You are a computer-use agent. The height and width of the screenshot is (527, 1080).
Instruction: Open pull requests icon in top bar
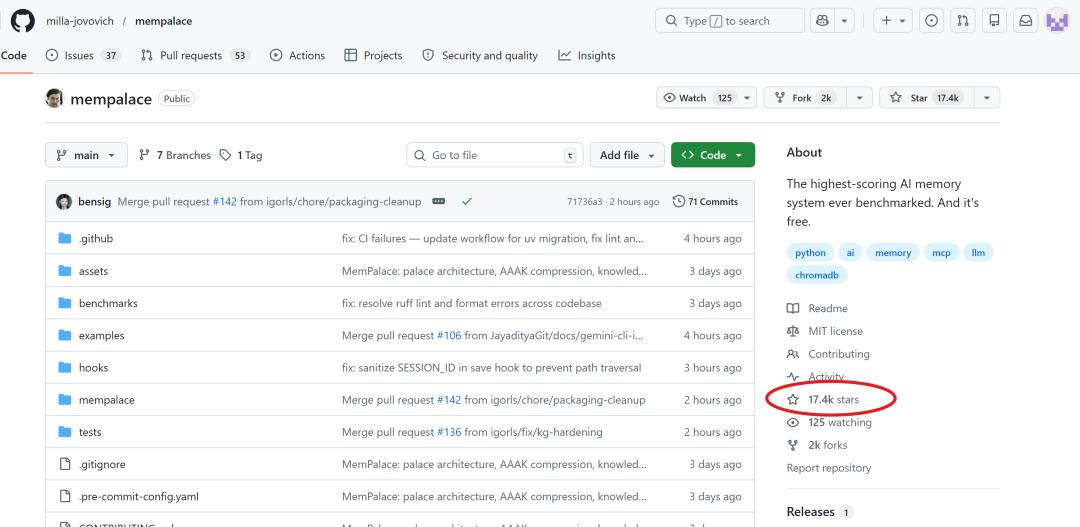click(963, 21)
